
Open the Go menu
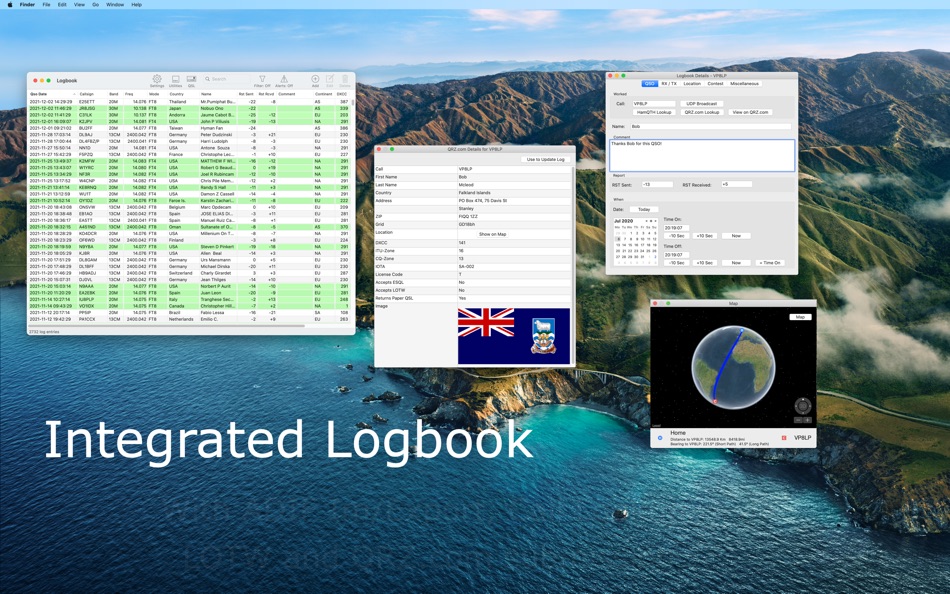[95, 4]
